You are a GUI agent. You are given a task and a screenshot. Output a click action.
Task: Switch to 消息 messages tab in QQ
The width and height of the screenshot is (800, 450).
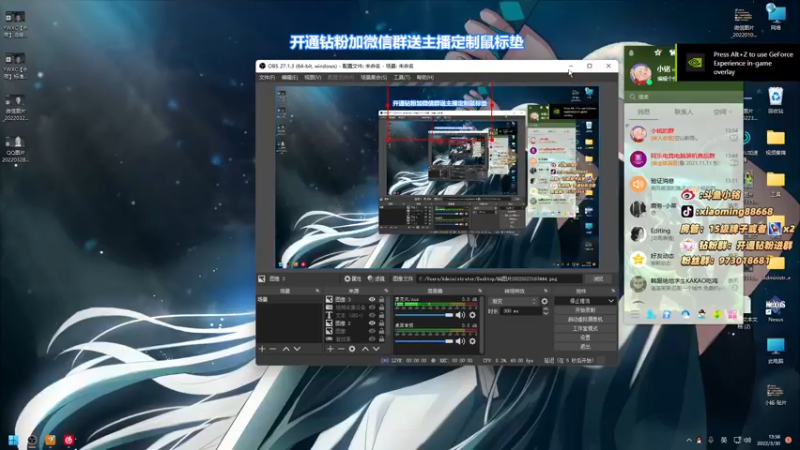click(x=644, y=112)
